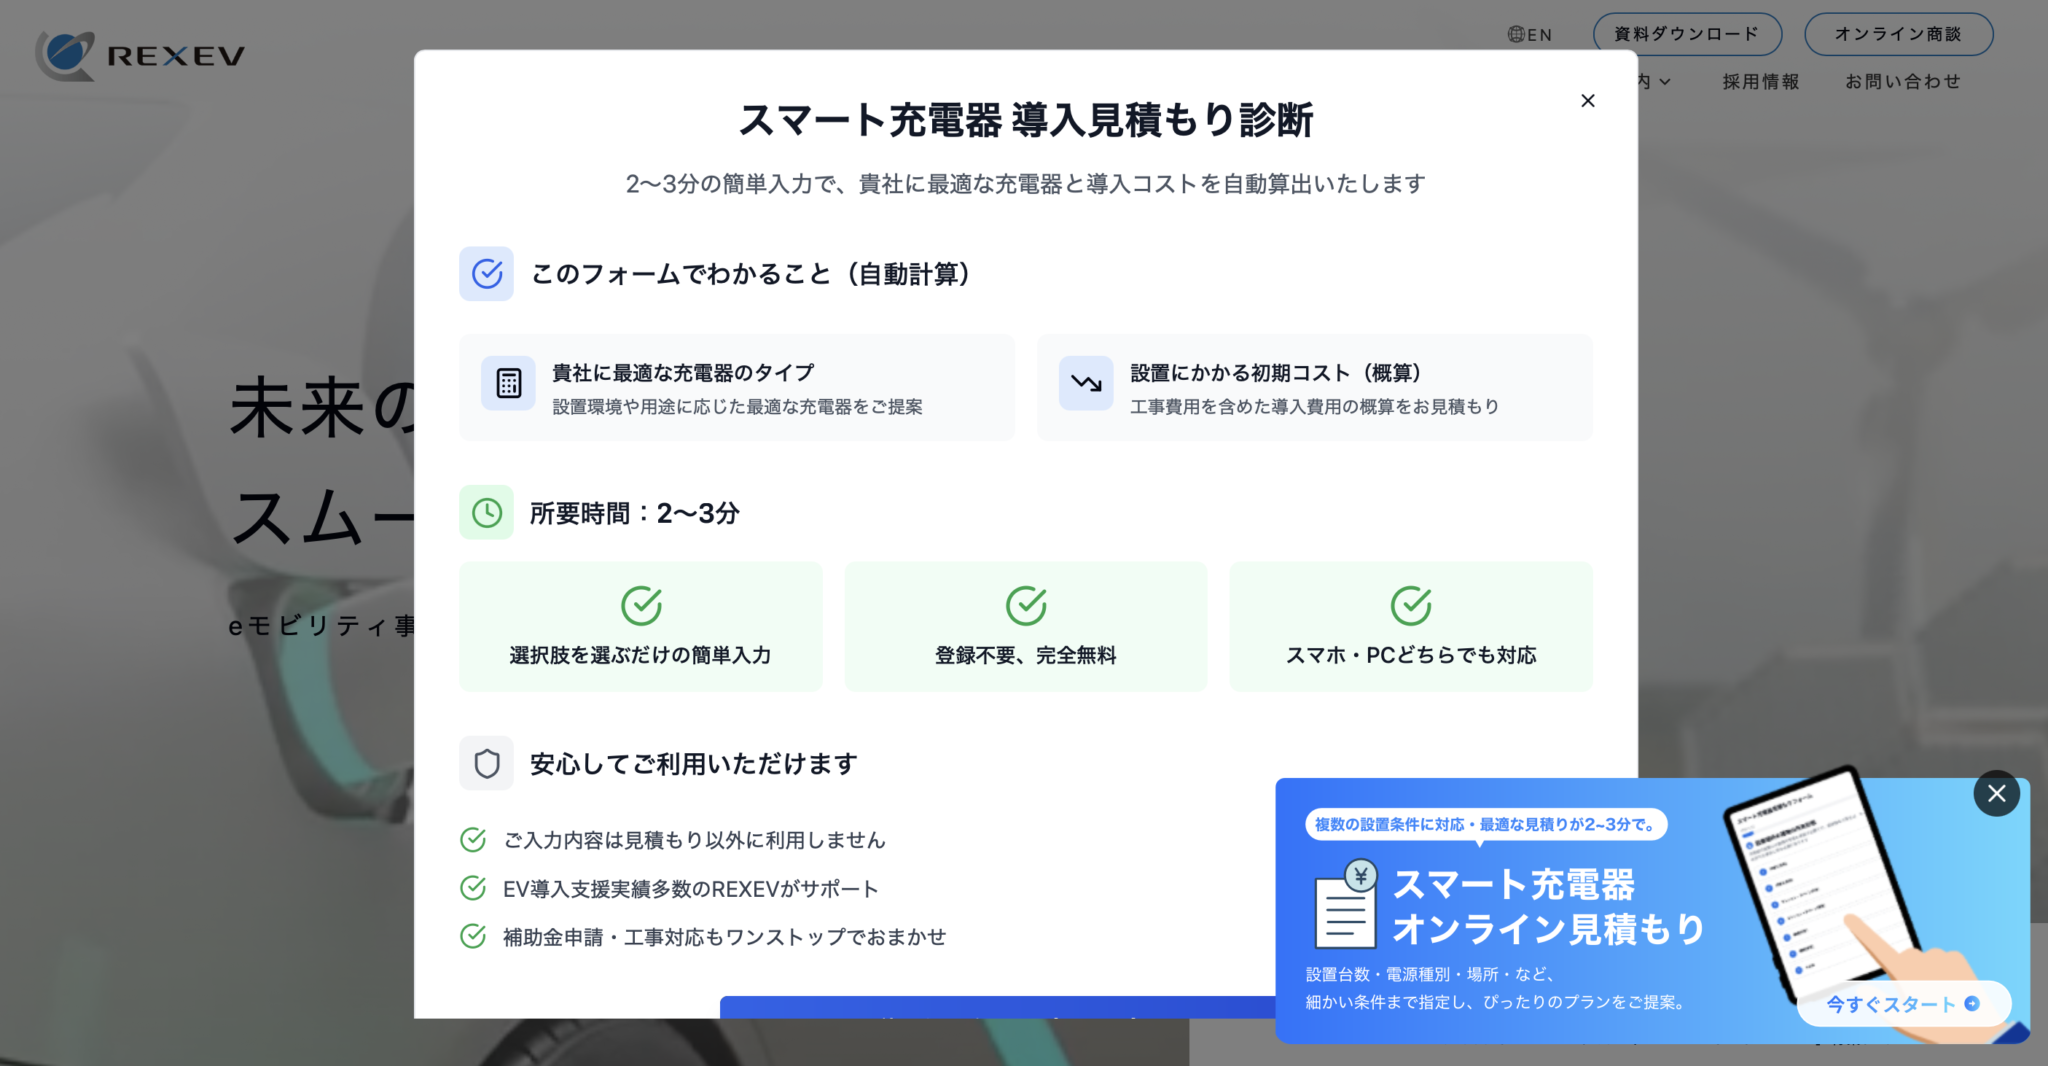
Task: Click the green check beside ご入力内容は見積もり以外に利用しません
Action: pos(472,840)
